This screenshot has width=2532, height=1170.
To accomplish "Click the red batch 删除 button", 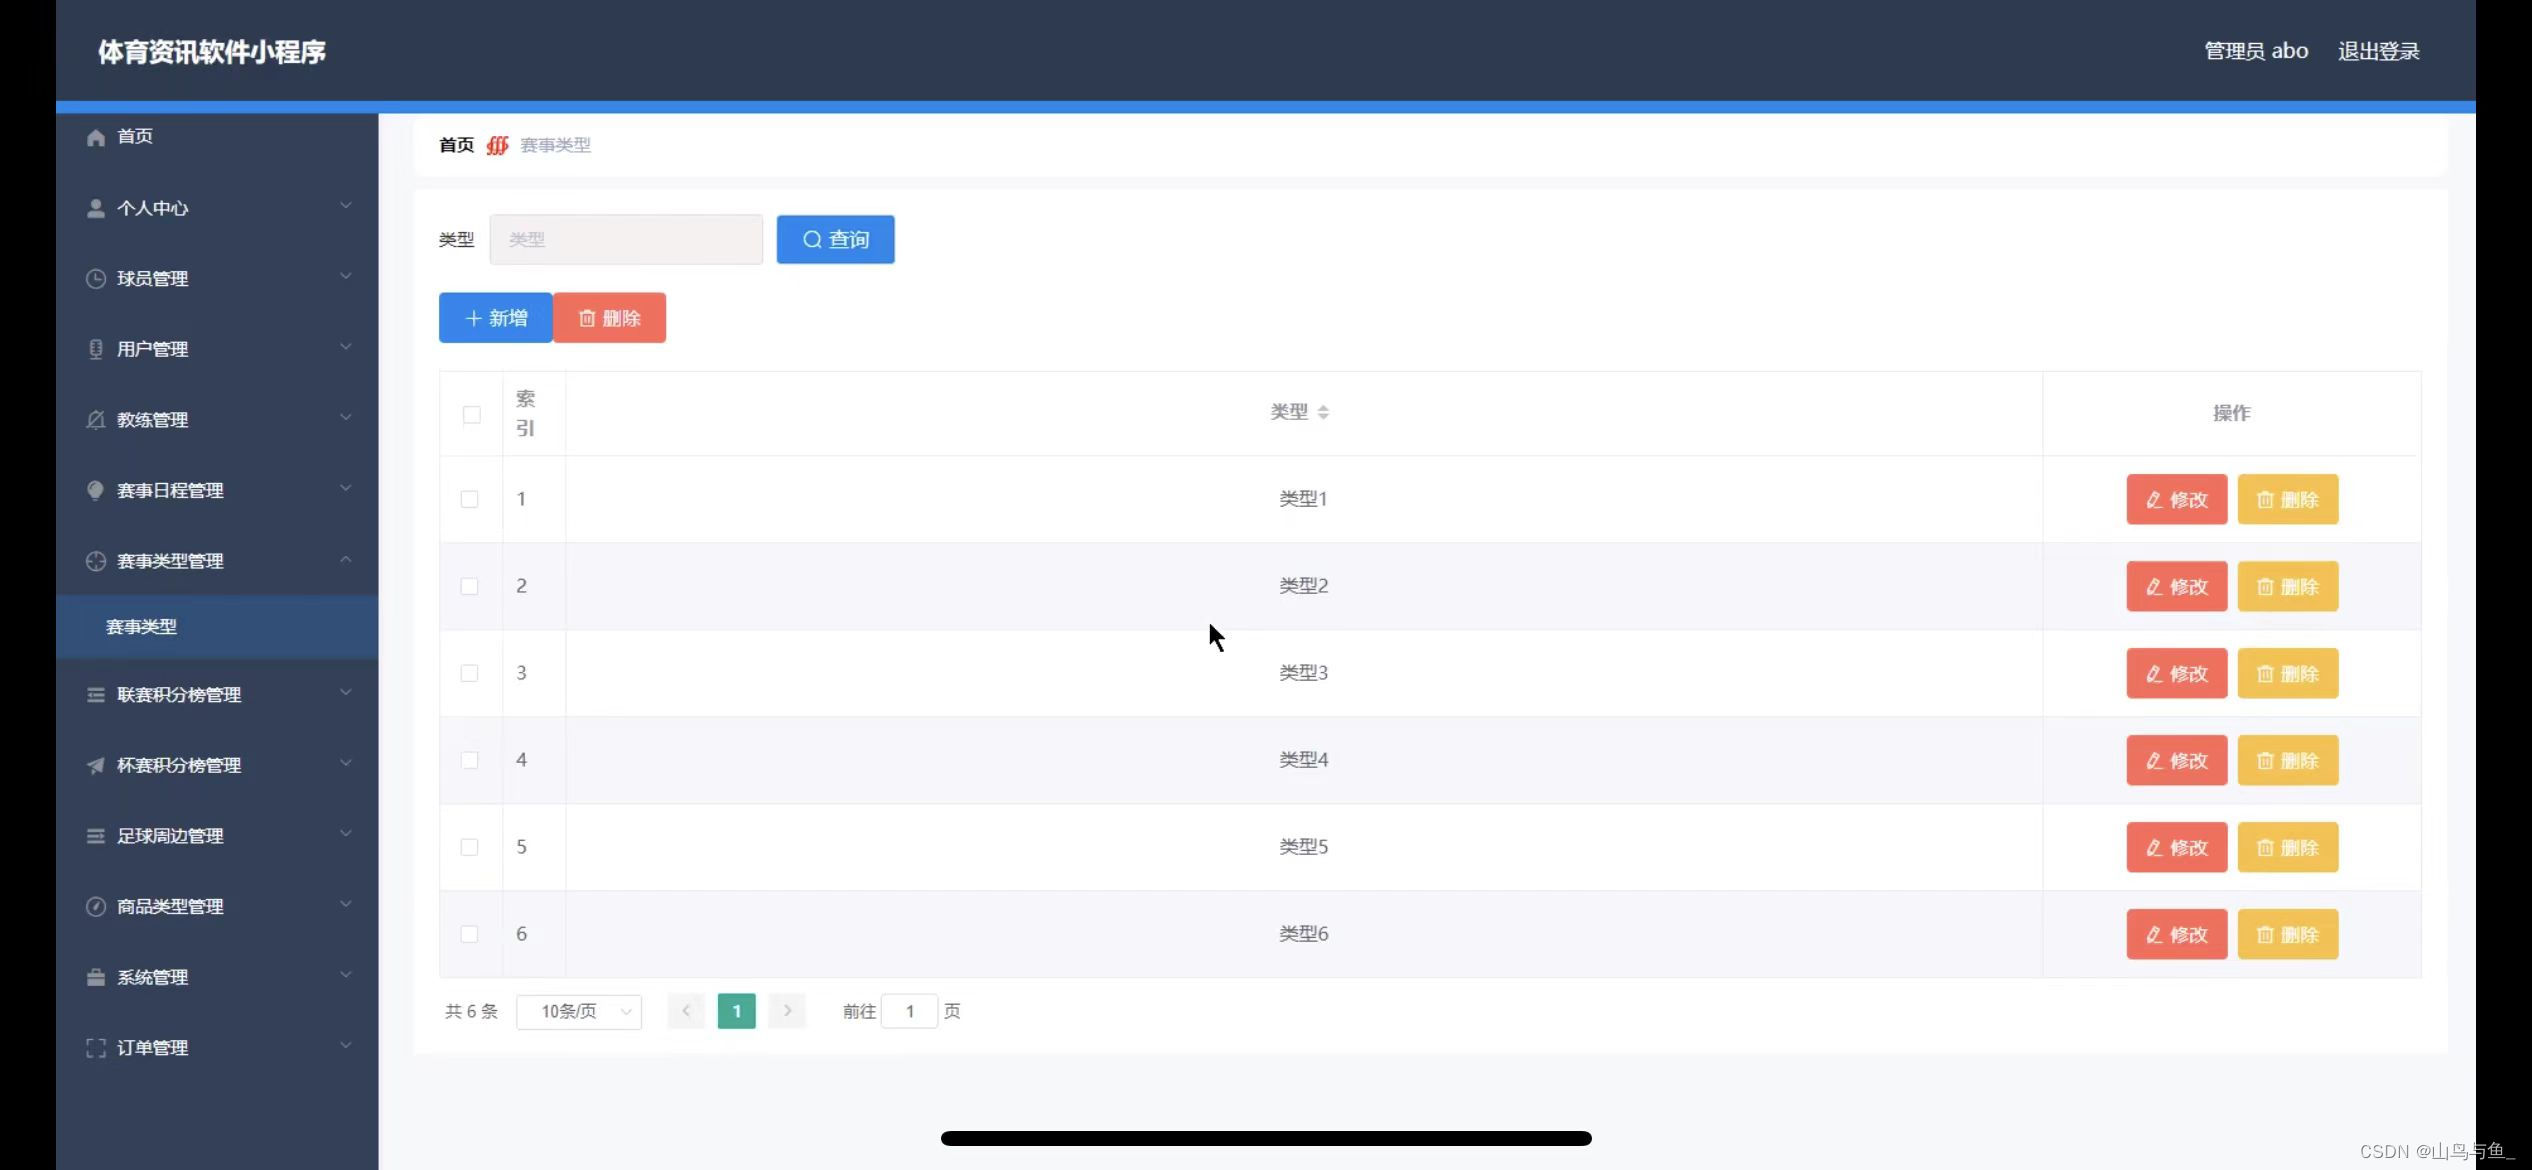I will [x=609, y=318].
